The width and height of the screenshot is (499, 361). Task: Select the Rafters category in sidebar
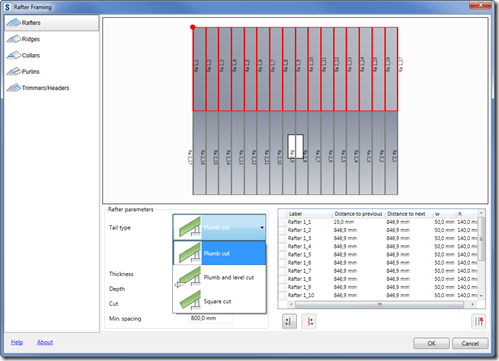52,23
